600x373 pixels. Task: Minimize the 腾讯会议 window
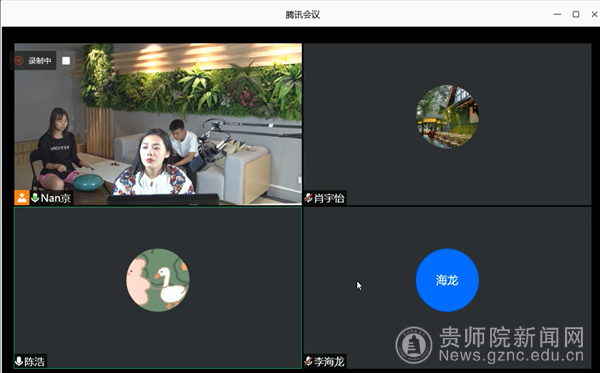557,14
